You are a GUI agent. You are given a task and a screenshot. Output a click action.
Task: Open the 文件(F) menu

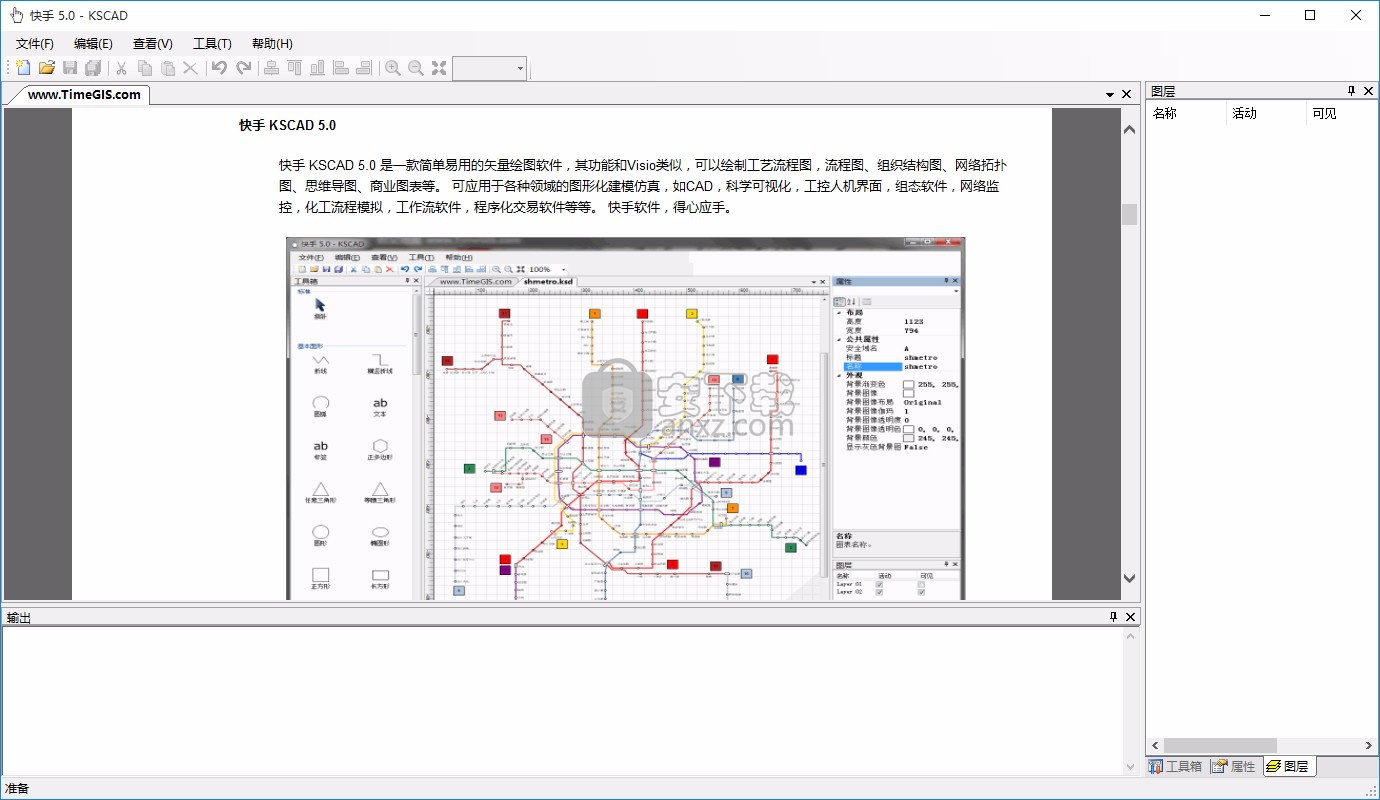tap(35, 44)
